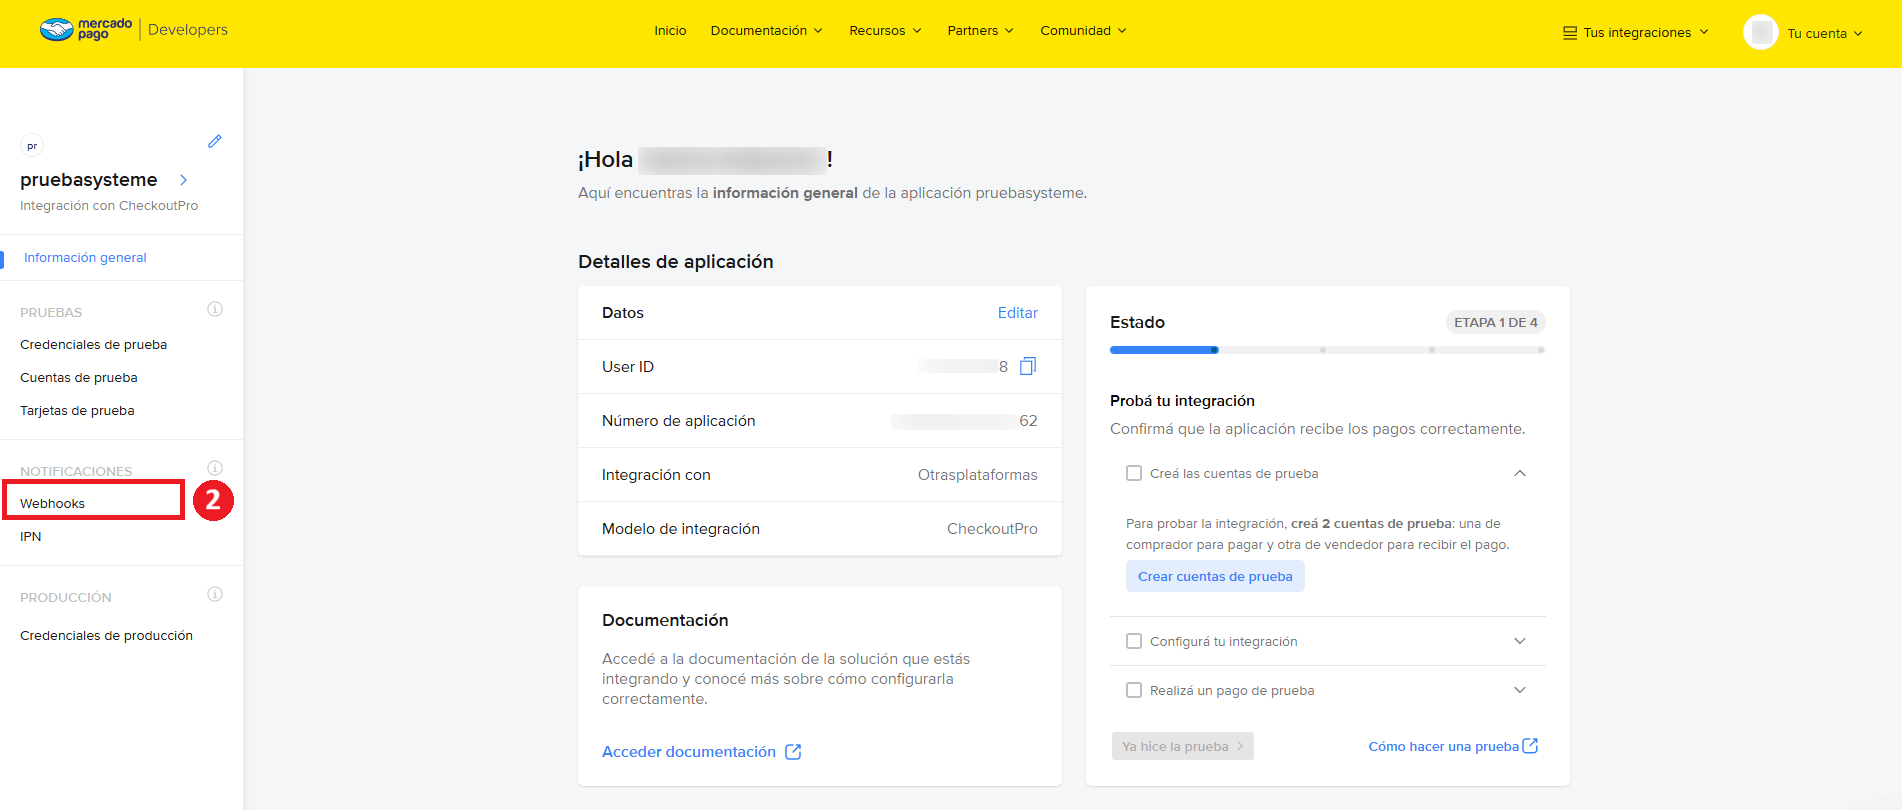Click the Detalles de aplicación heading
The height and width of the screenshot is (810, 1902).
(676, 262)
